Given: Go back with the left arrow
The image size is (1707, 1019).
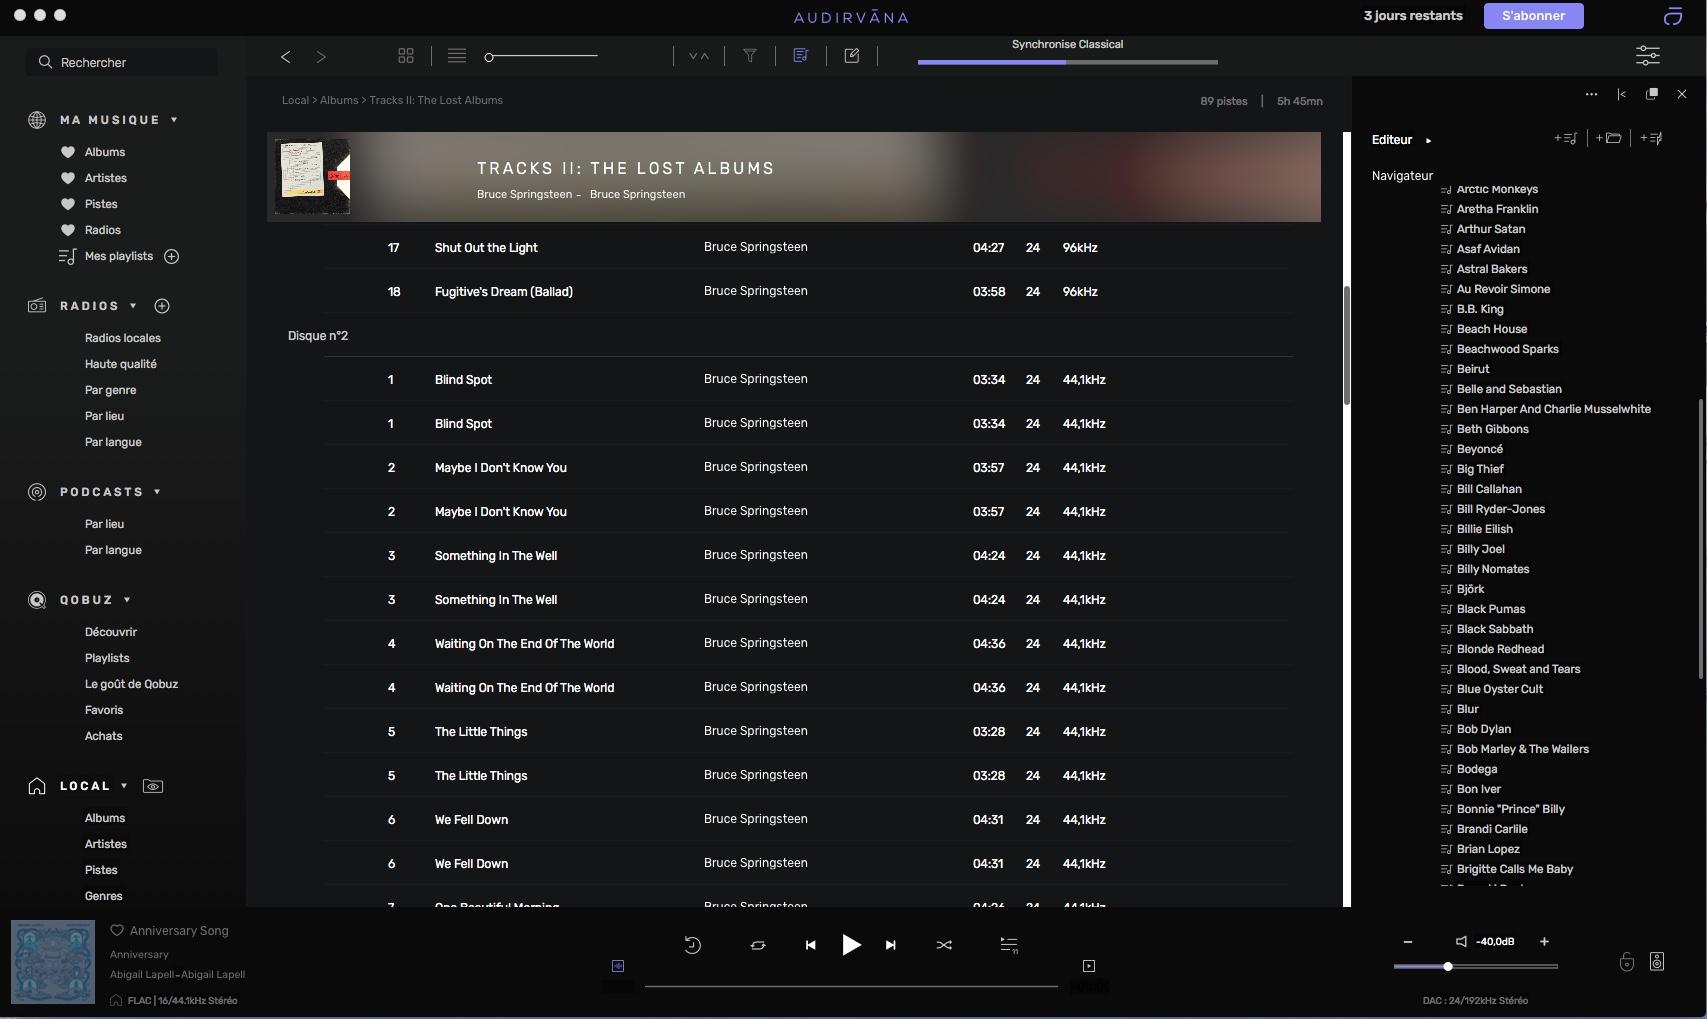Looking at the screenshot, I should (286, 57).
